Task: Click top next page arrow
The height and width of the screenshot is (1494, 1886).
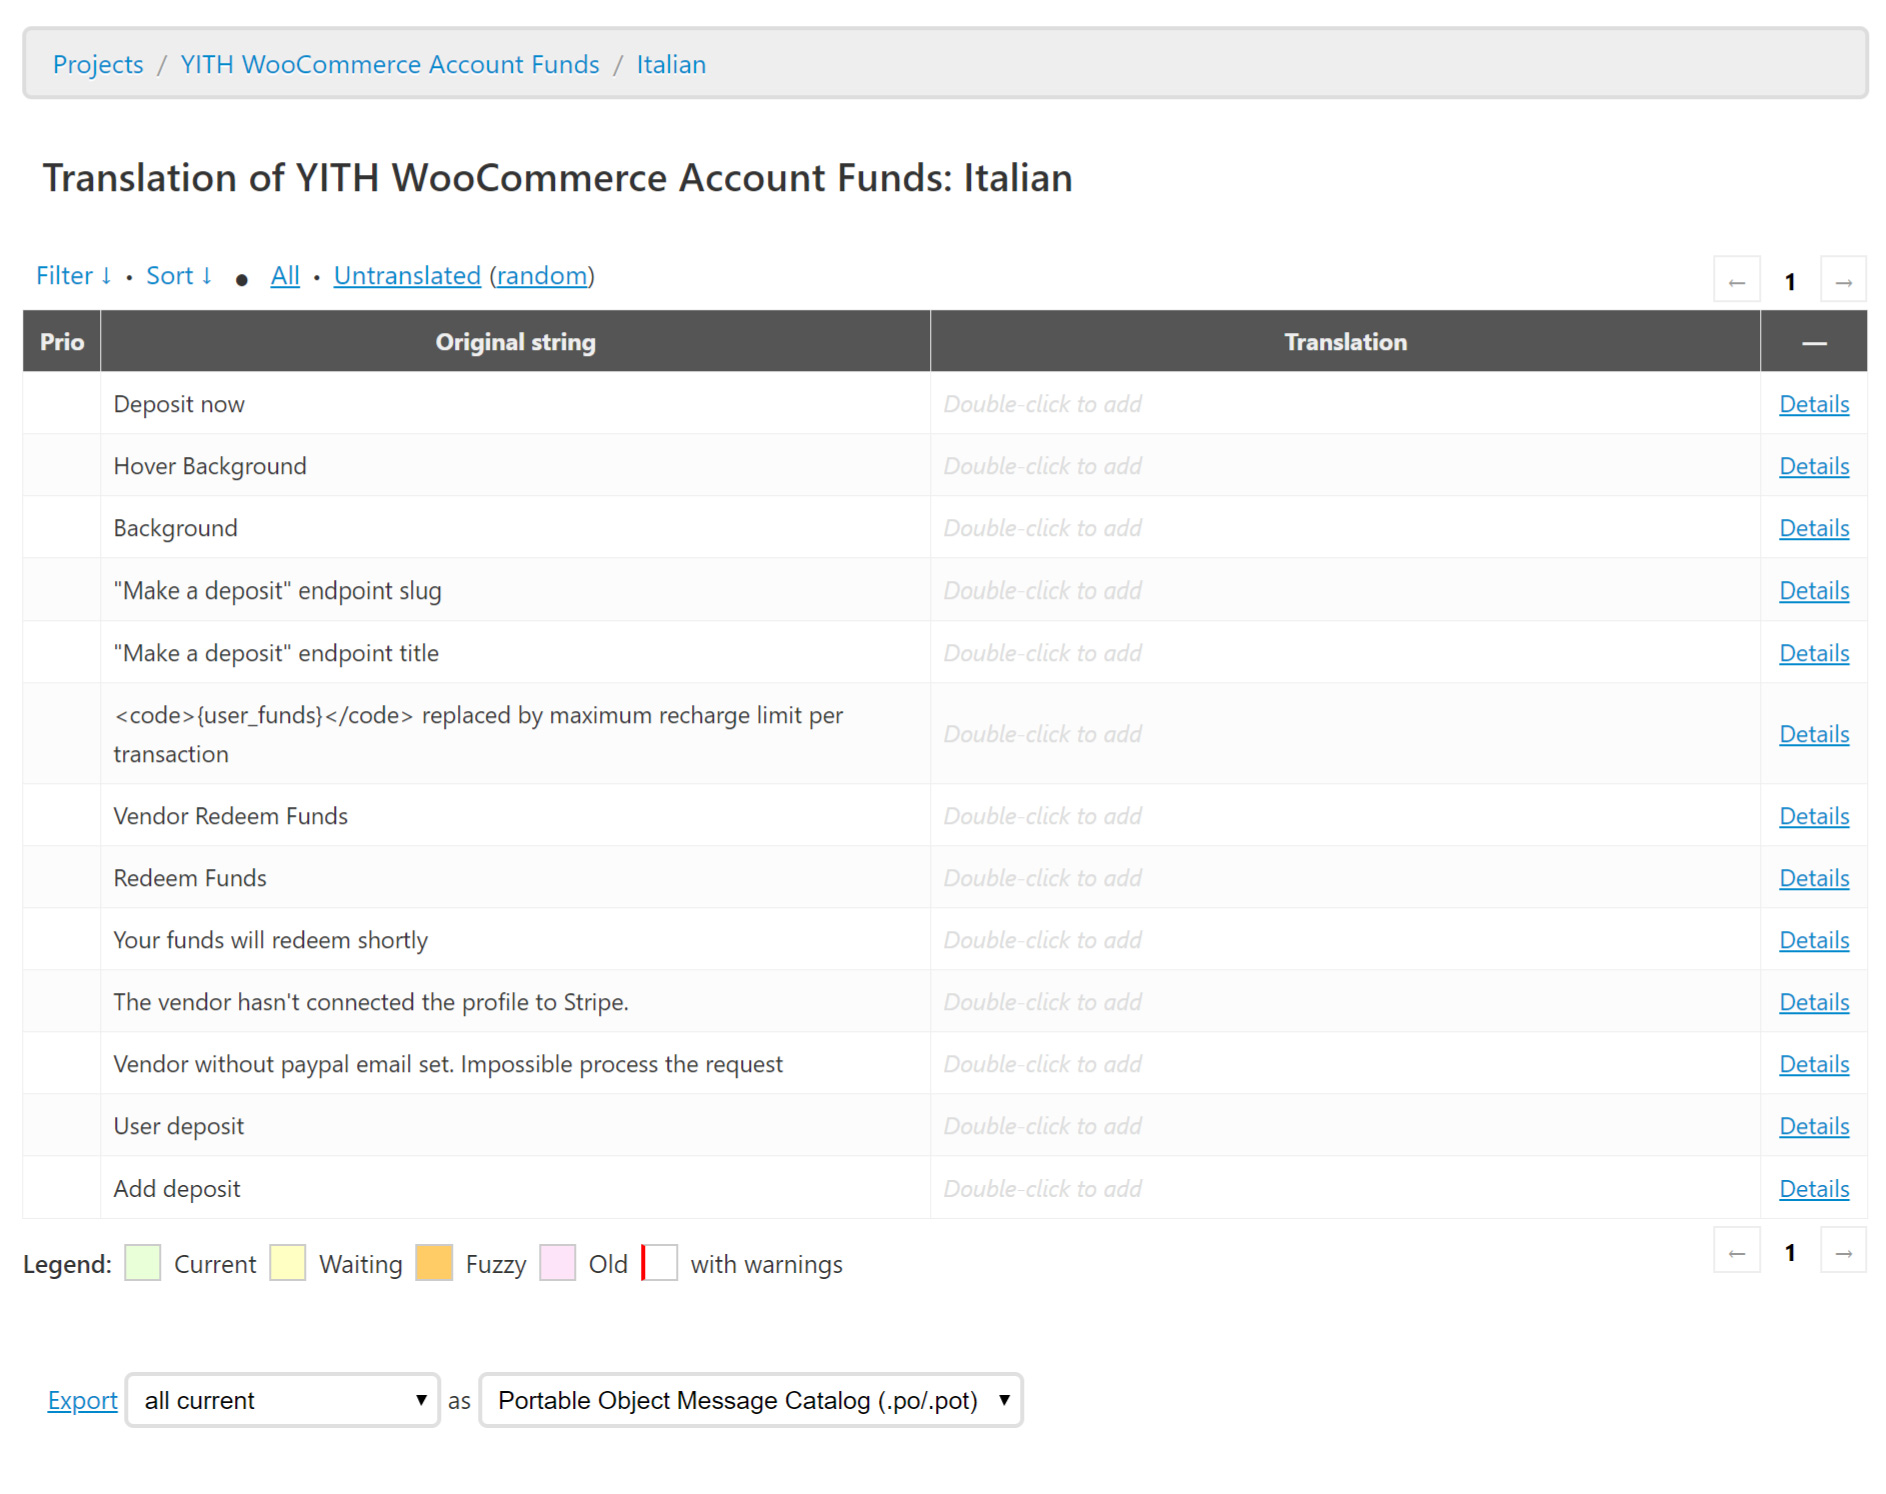Action: (1844, 281)
